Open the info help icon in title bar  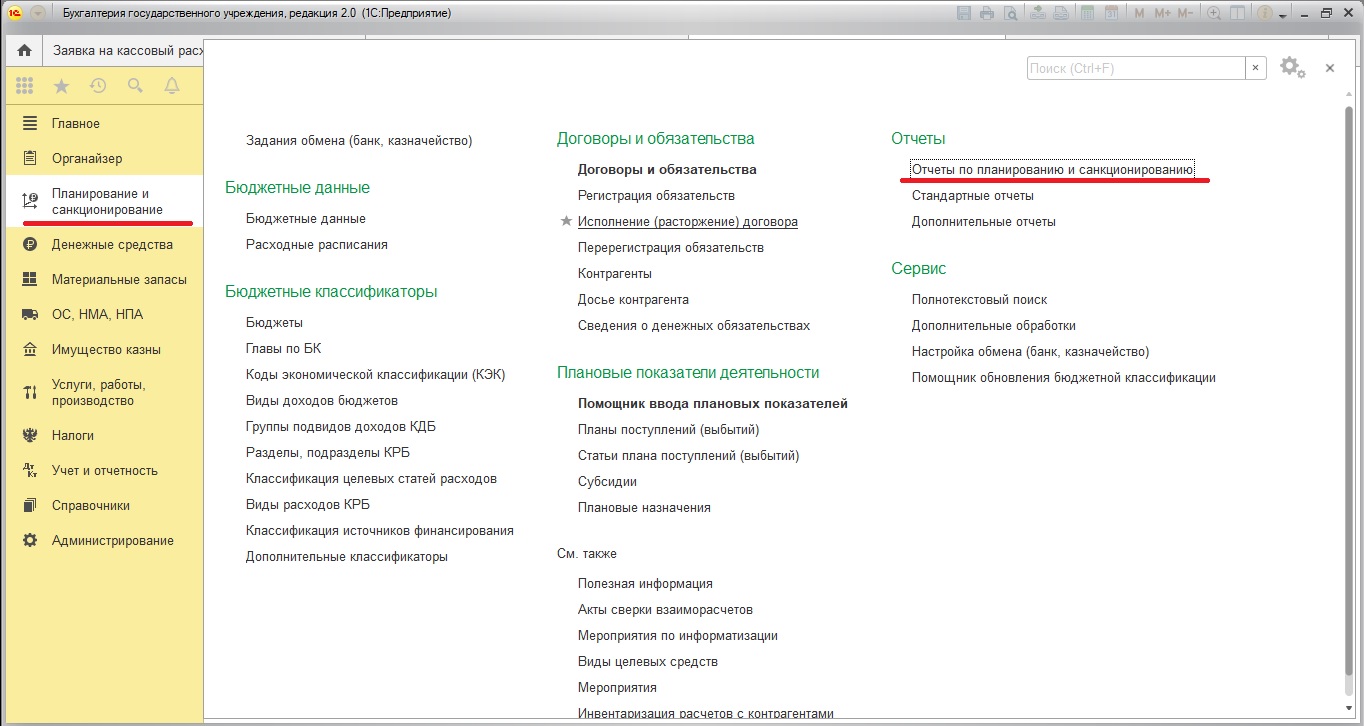coord(1265,13)
